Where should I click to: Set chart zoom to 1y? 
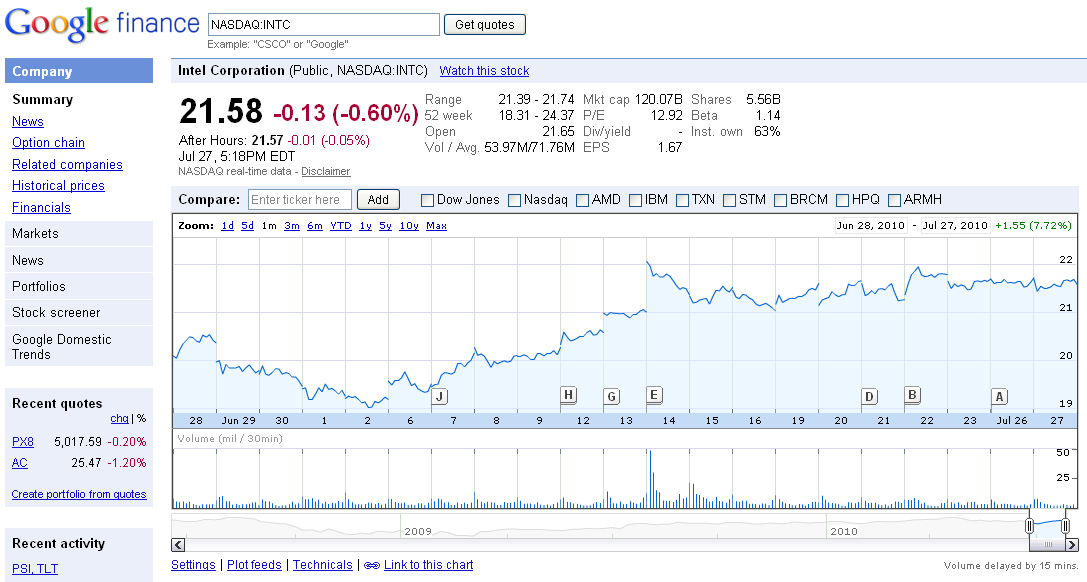click(x=365, y=226)
